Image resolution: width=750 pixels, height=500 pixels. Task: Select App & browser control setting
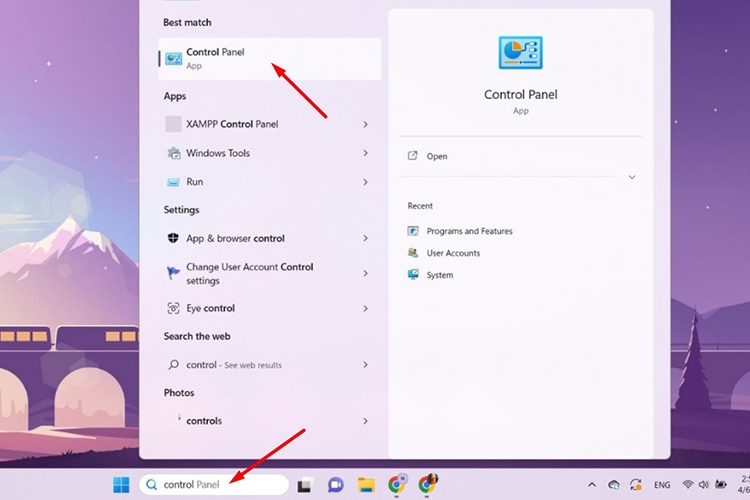(235, 239)
